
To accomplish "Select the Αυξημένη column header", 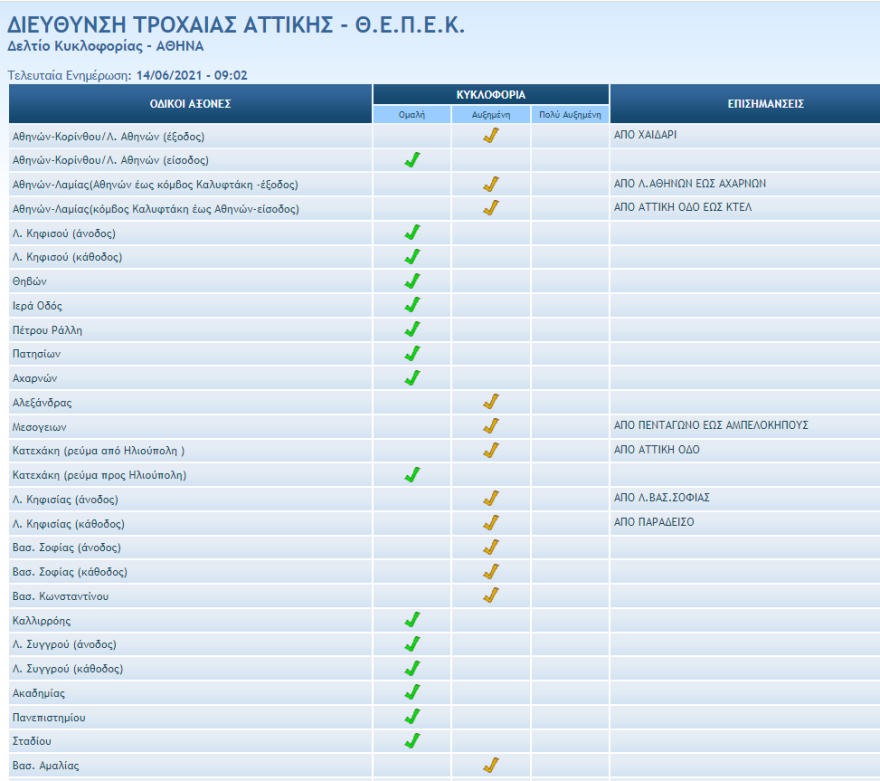I will click(x=490, y=115).
